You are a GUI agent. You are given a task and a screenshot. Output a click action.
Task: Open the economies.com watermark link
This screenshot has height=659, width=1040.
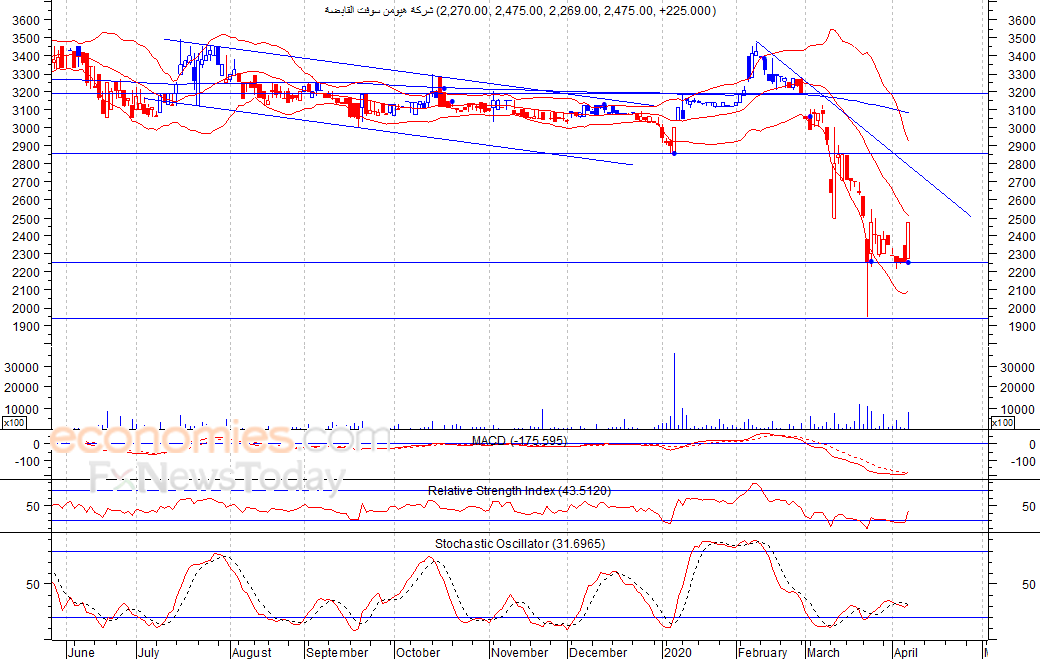click(x=220, y=438)
